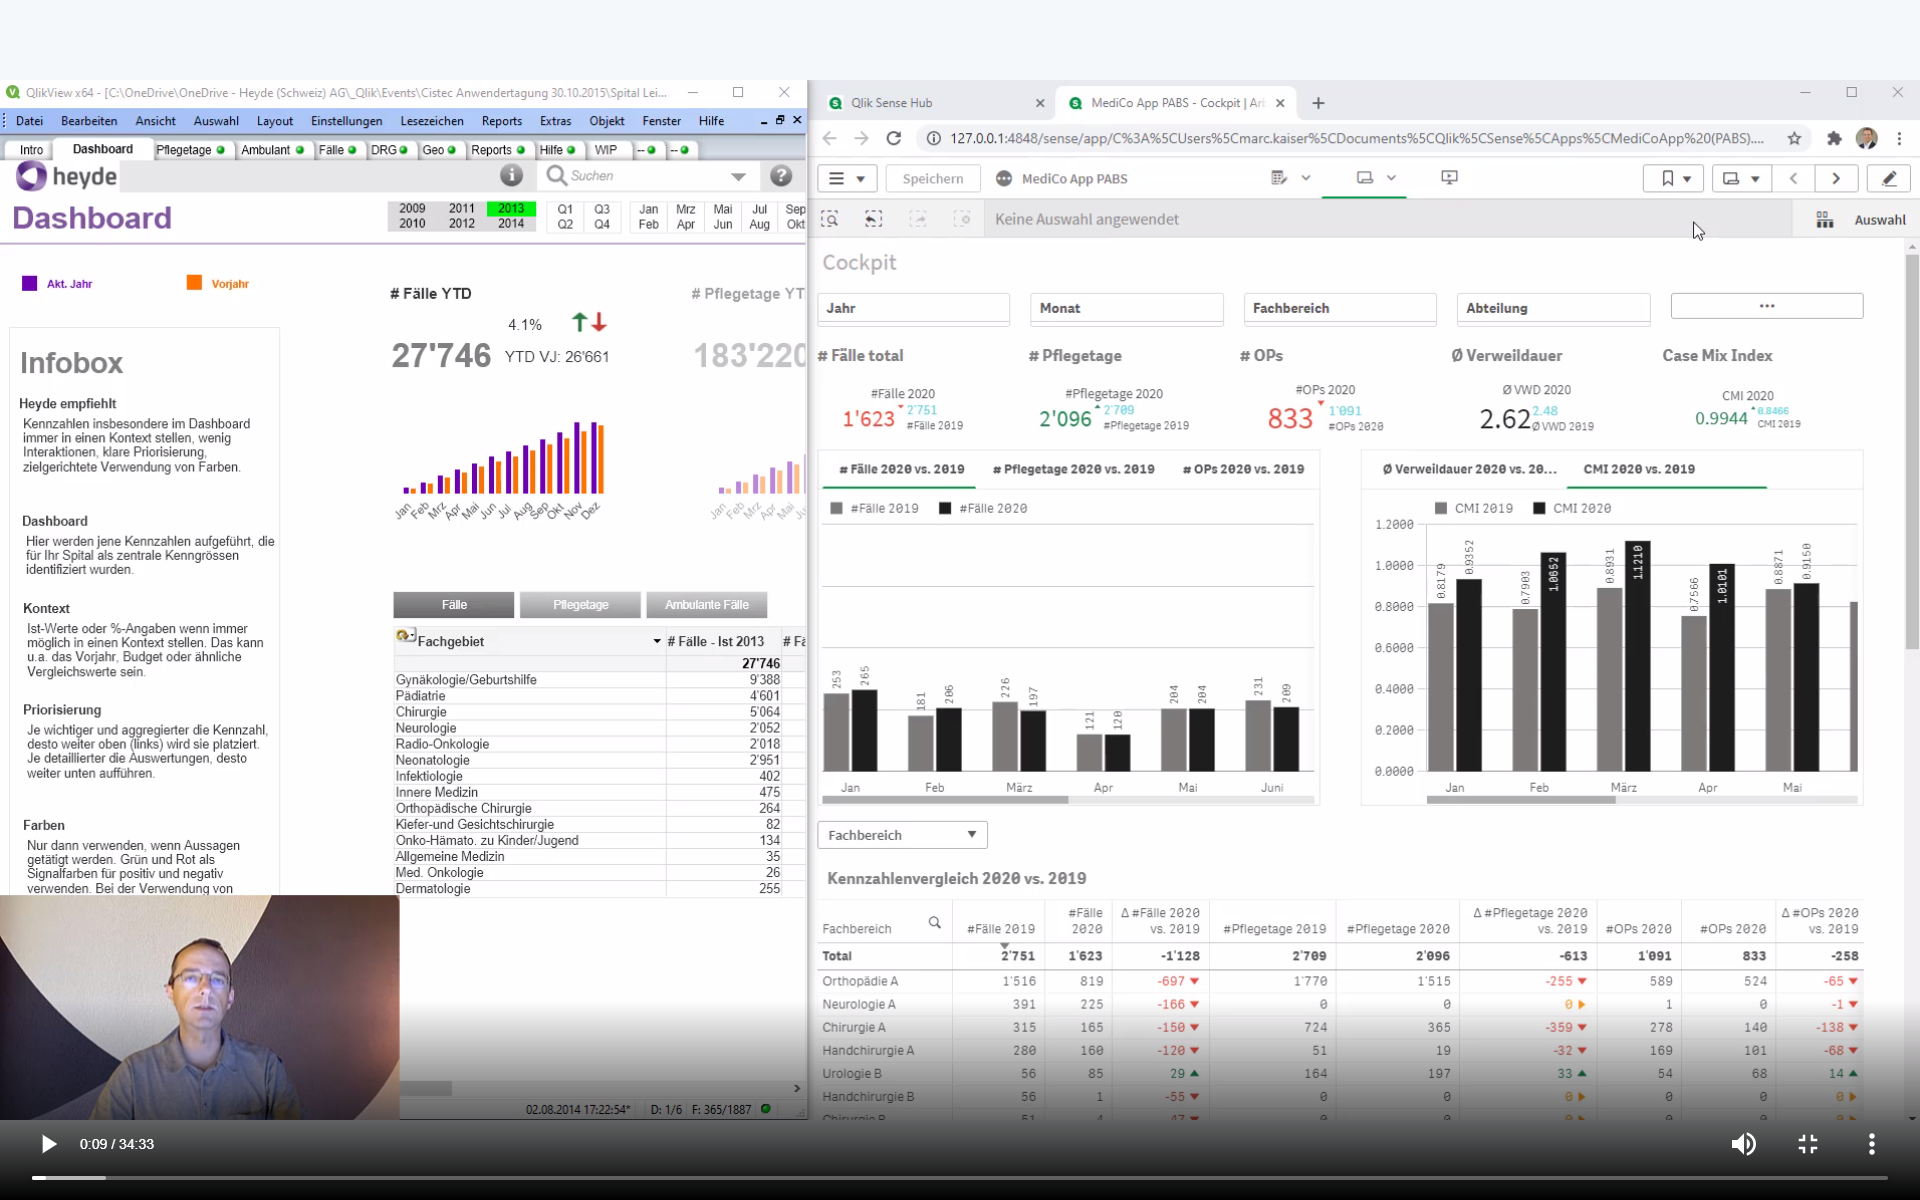
Task: Open Qlik Sense navigation hamburger menu
Action: [847, 178]
